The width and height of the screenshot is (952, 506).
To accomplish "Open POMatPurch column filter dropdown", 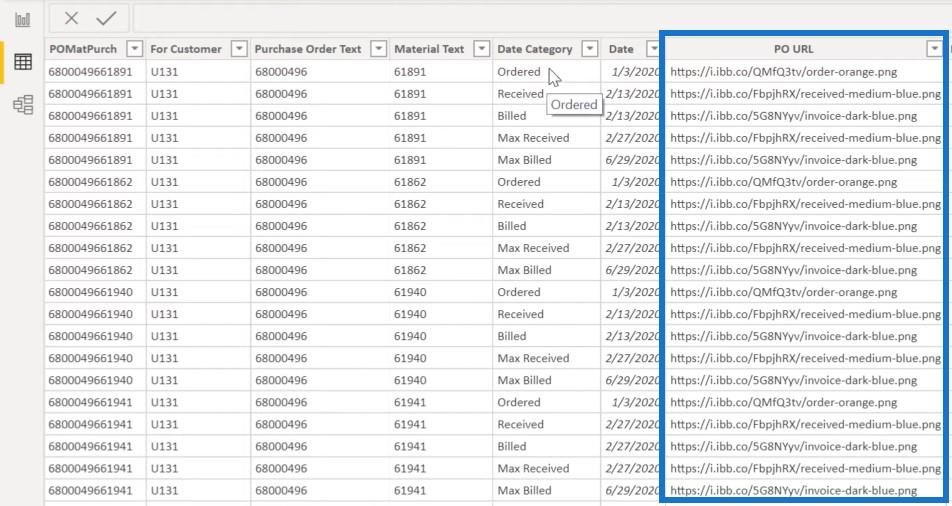I will 135,49.
